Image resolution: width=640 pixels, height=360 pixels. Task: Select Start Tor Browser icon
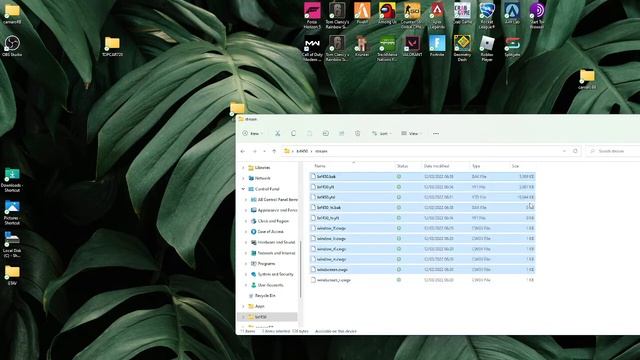click(x=537, y=16)
